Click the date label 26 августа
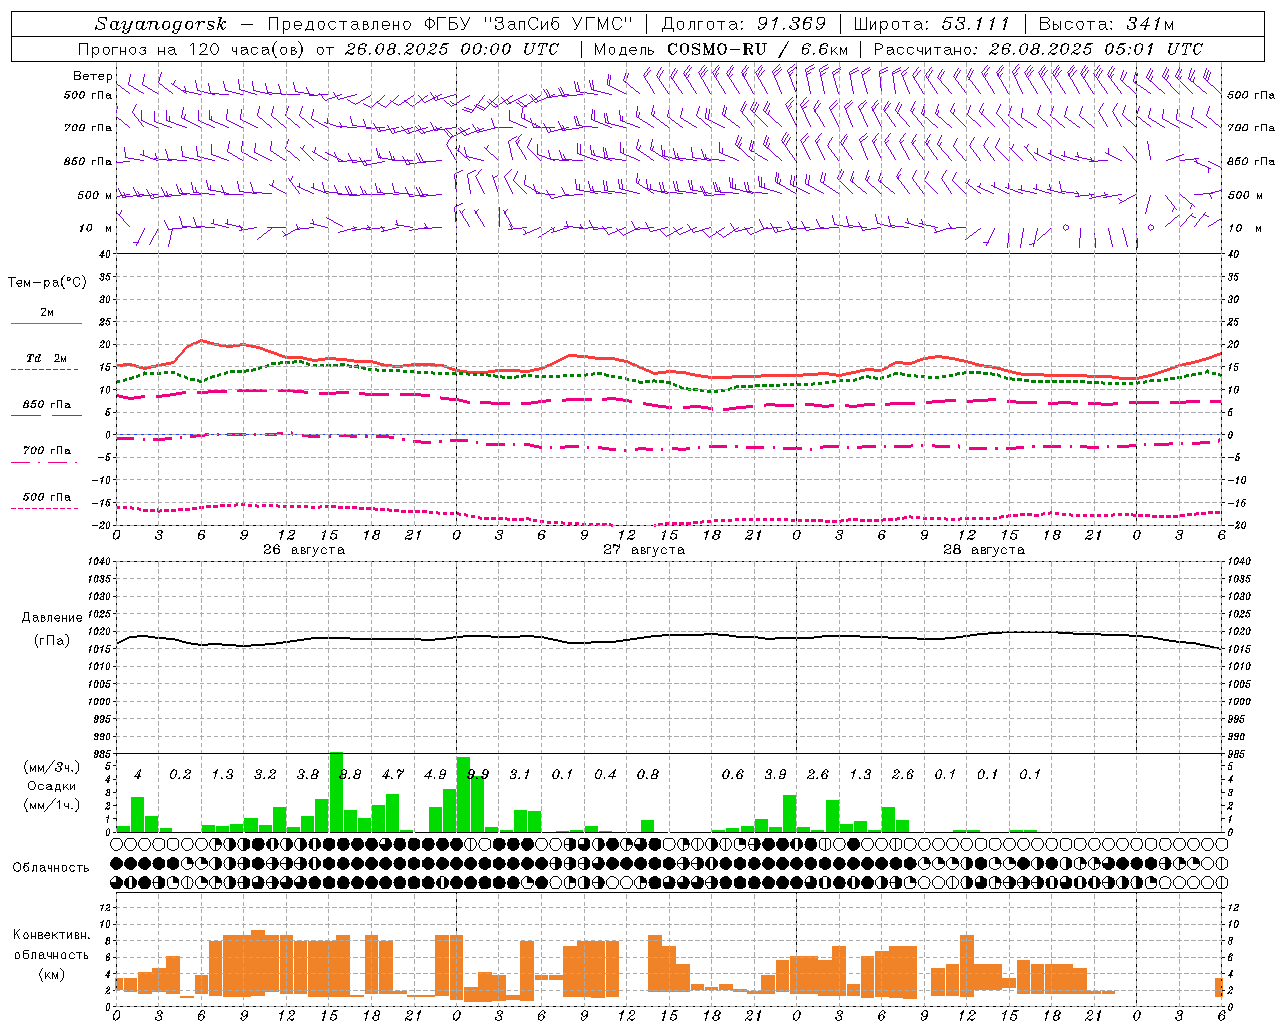Viewport: 1280px width, 1024px height. (x=304, y=550)
